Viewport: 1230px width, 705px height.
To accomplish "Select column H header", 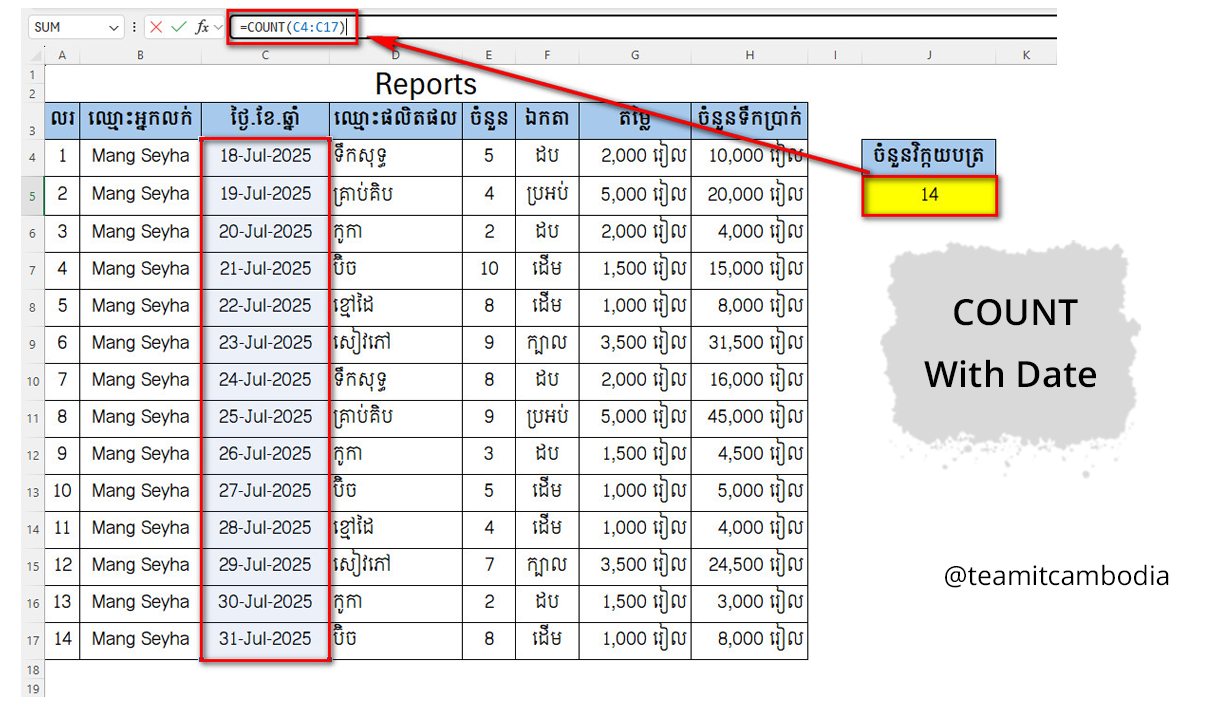I will pos(749,56).
